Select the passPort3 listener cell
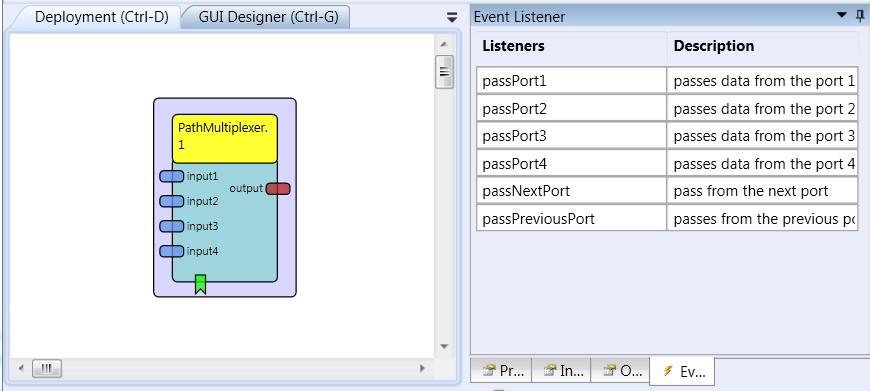The width and height of the screenshot is (870, 391). pyautogui.click(x=571, y=136)
